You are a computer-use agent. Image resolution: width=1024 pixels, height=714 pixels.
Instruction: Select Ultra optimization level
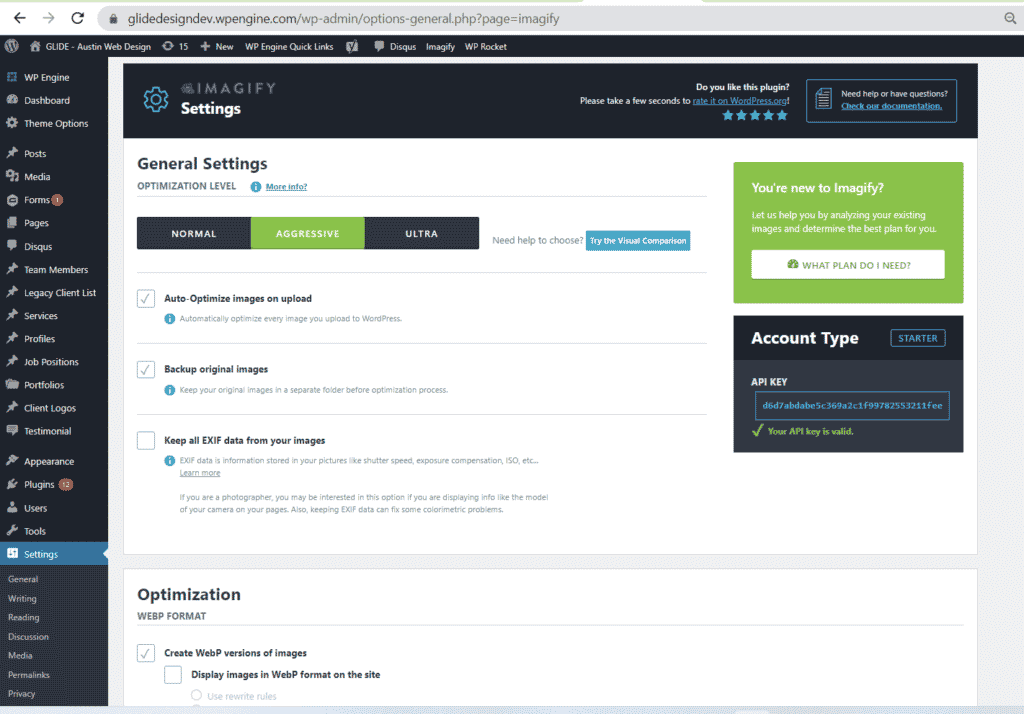pyautogui.click(x=422, y=233)
